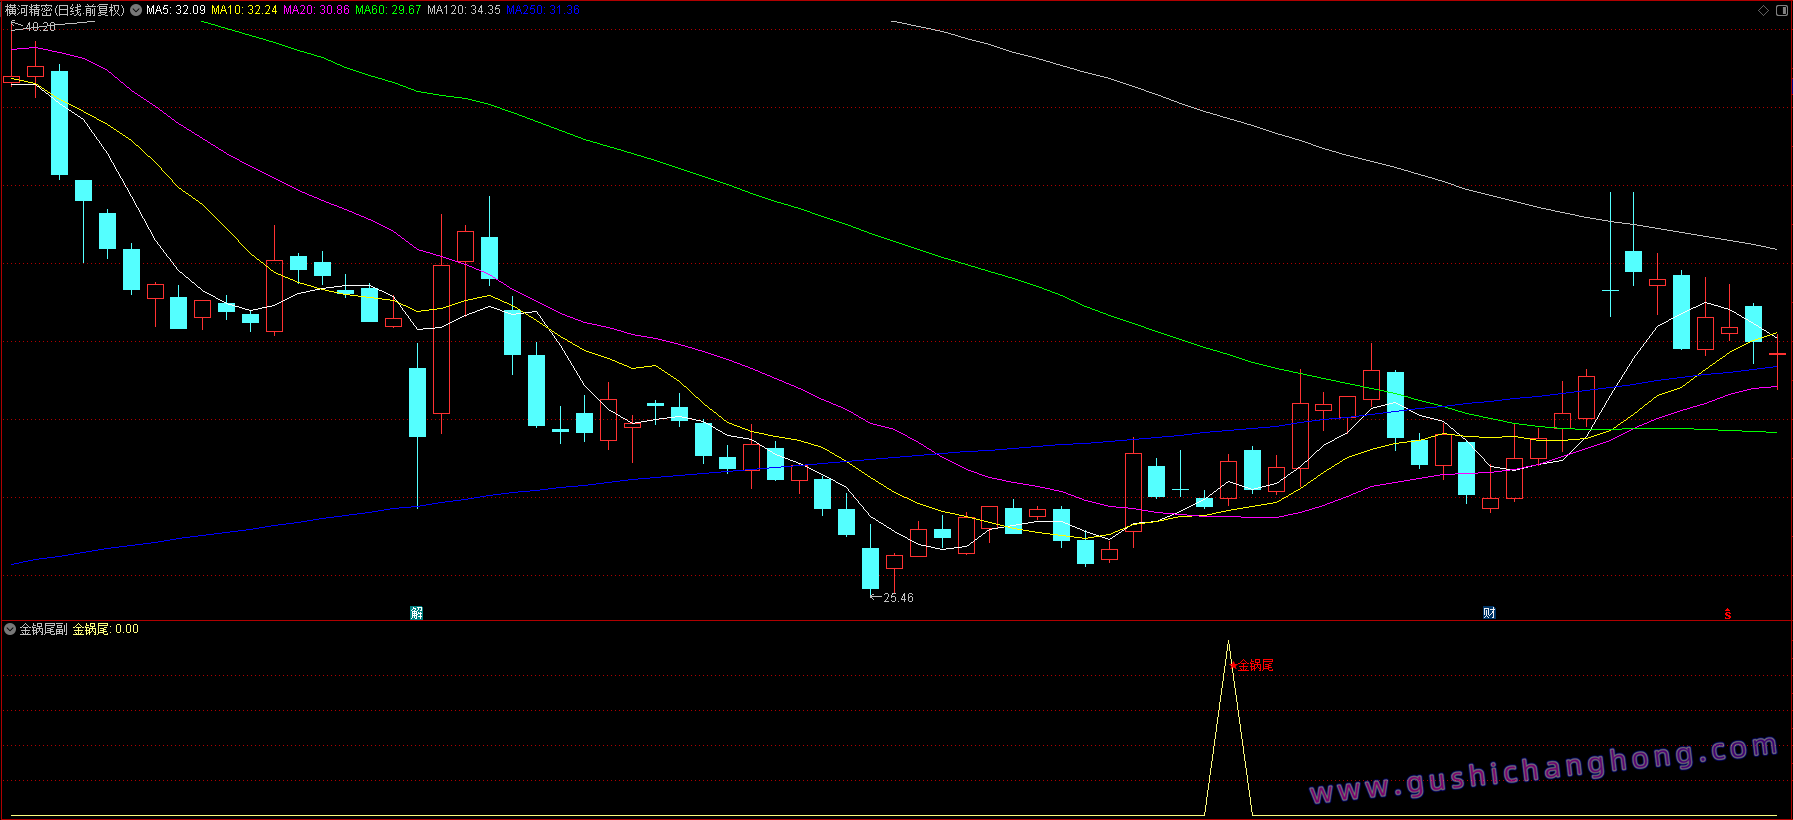Click the 横河精密(日线 前复权) title
This screenshot has width=1793, height=820.
point(65,10)
